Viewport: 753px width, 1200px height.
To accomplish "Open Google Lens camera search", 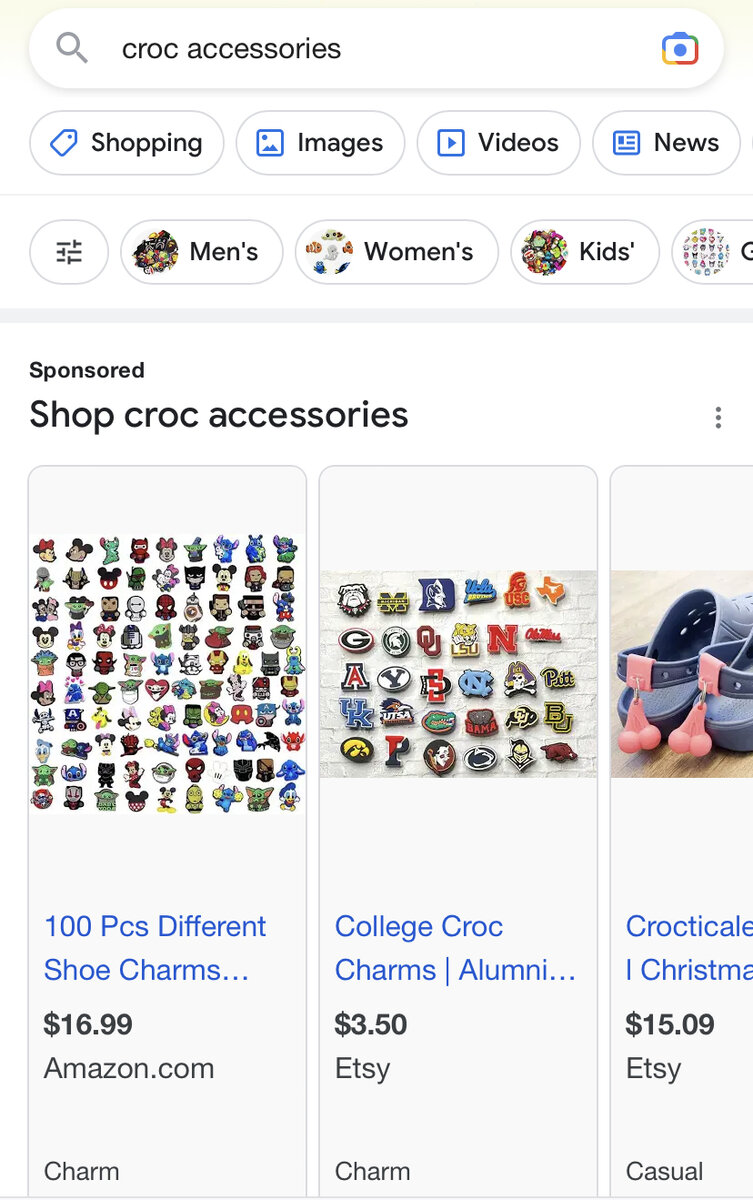I will pyautogui.click(x=680, y=48).
